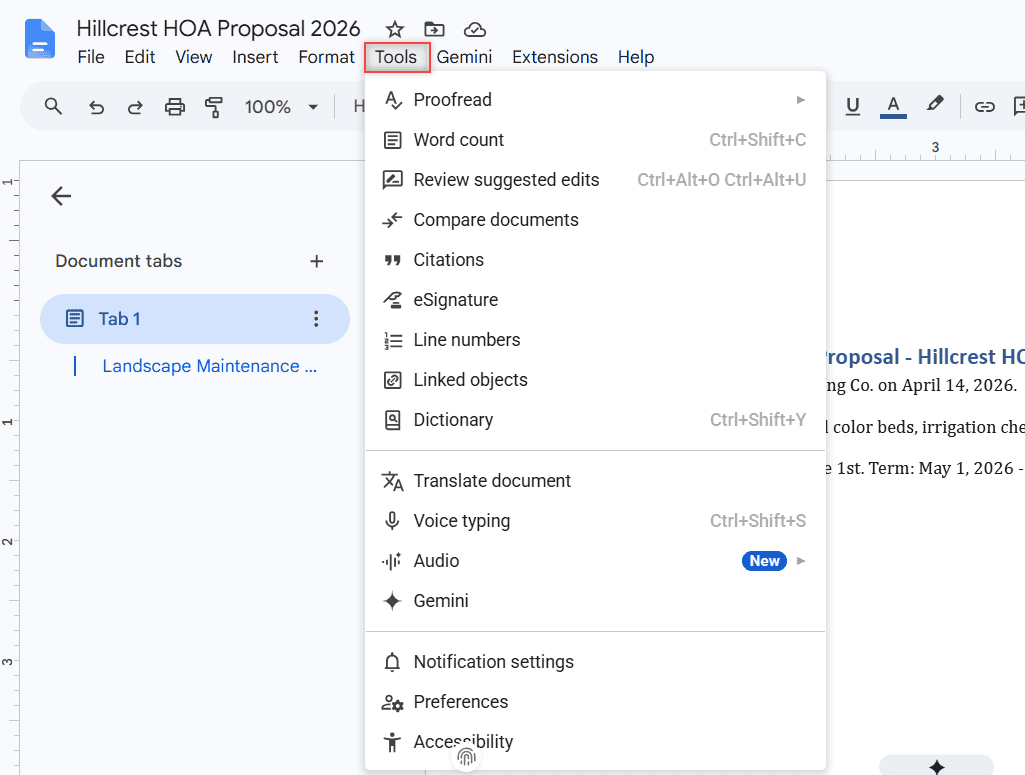Open the 100% zoom dropdown

click(281, 107)
